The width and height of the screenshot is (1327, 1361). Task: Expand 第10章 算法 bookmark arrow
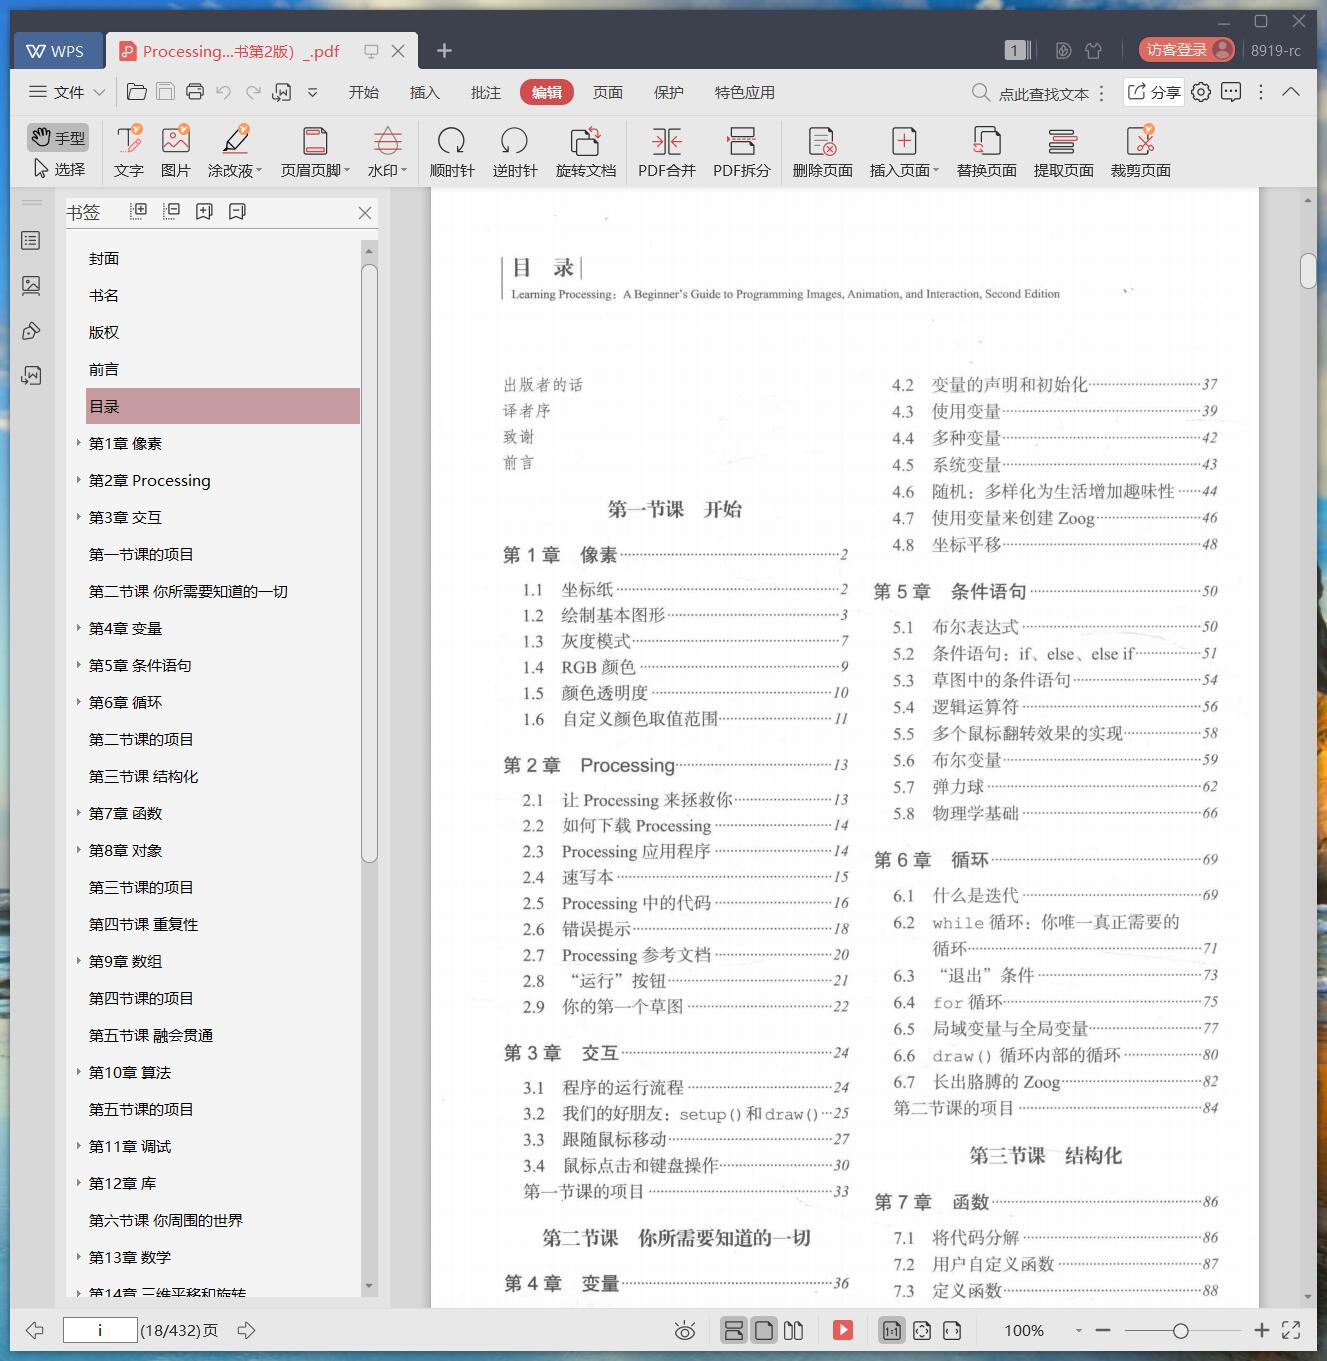(79, 1071)
